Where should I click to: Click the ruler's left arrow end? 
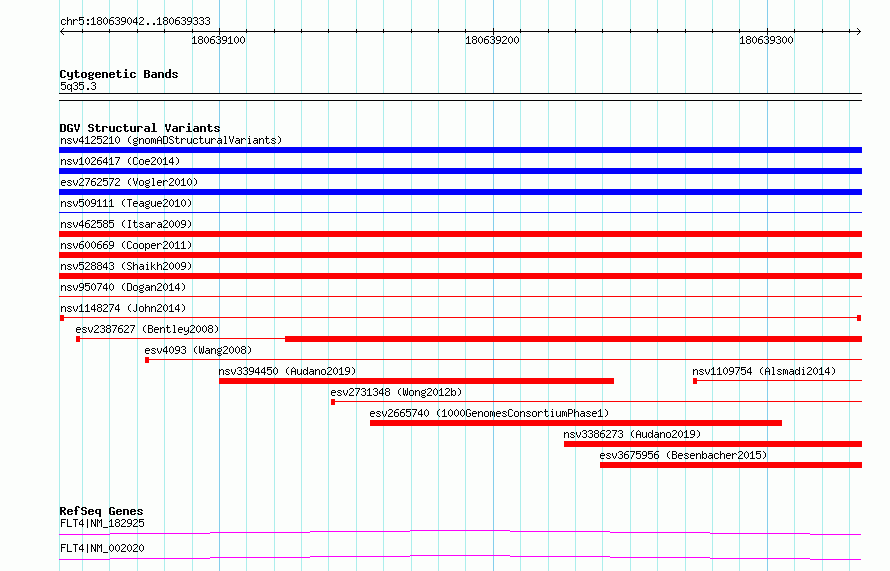[x=62, y=31]
